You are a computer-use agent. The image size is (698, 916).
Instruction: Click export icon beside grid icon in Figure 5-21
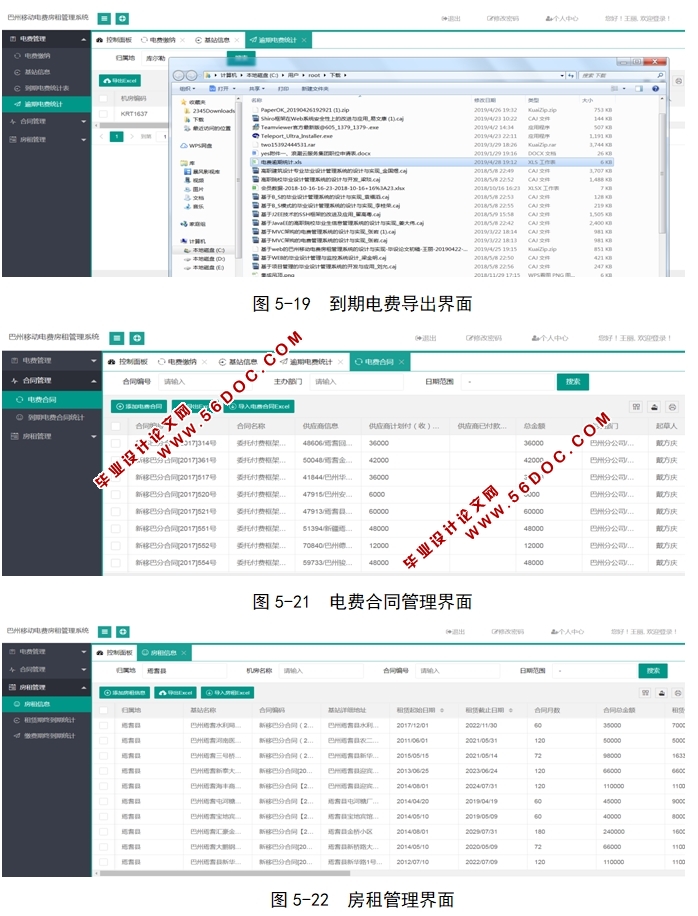coord(654,407)
